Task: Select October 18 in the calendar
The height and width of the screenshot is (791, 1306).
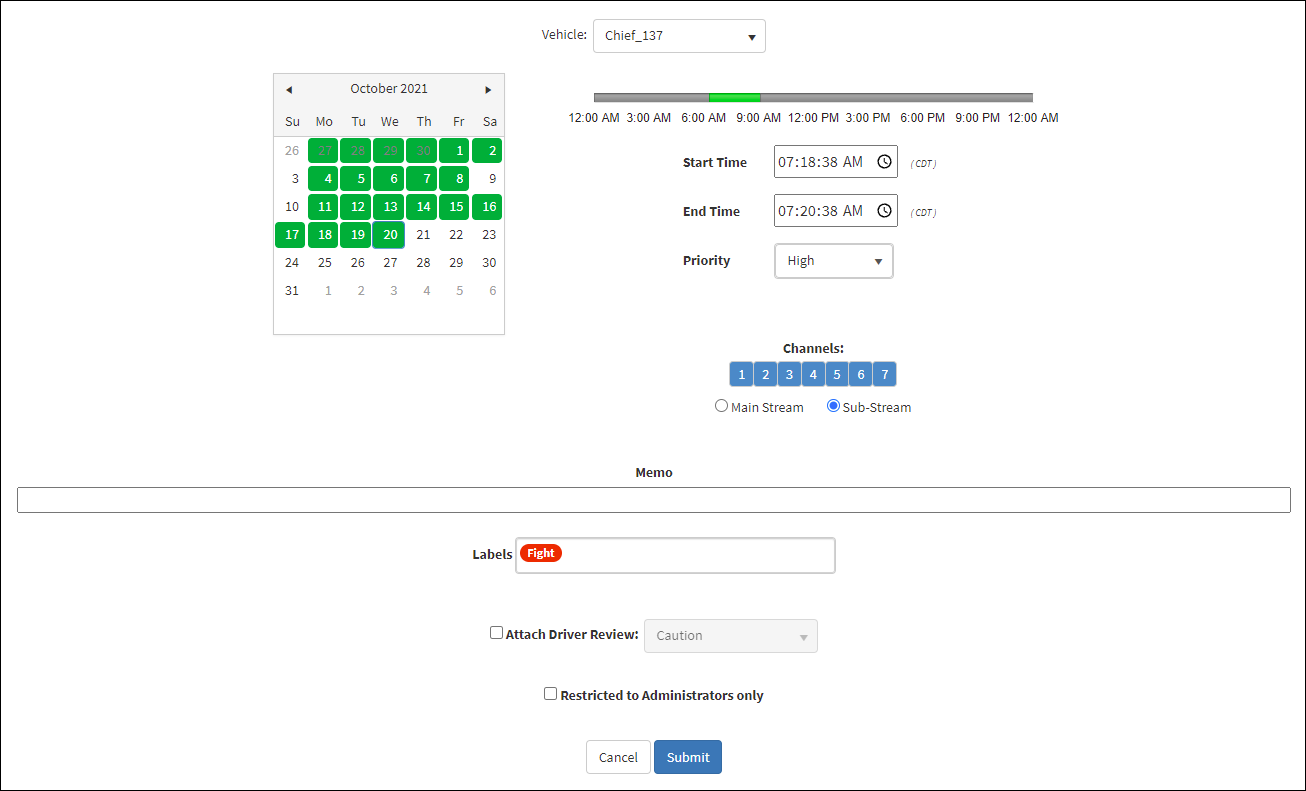Action: [x=323, y=235]
